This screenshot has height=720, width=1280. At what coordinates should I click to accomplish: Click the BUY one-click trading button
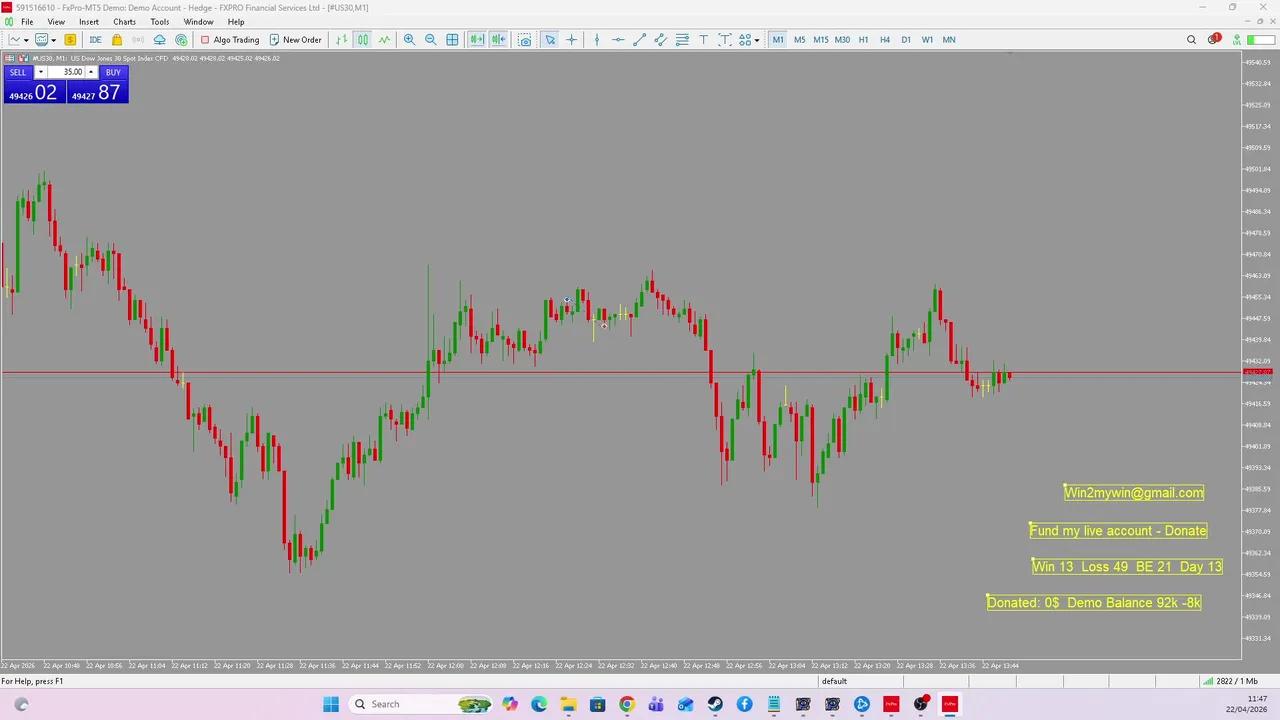[x=113, y=72]
